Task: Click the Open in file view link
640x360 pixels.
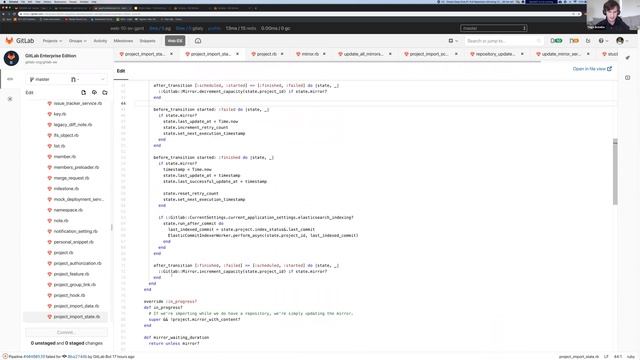Action: click(x=592, y=69)
